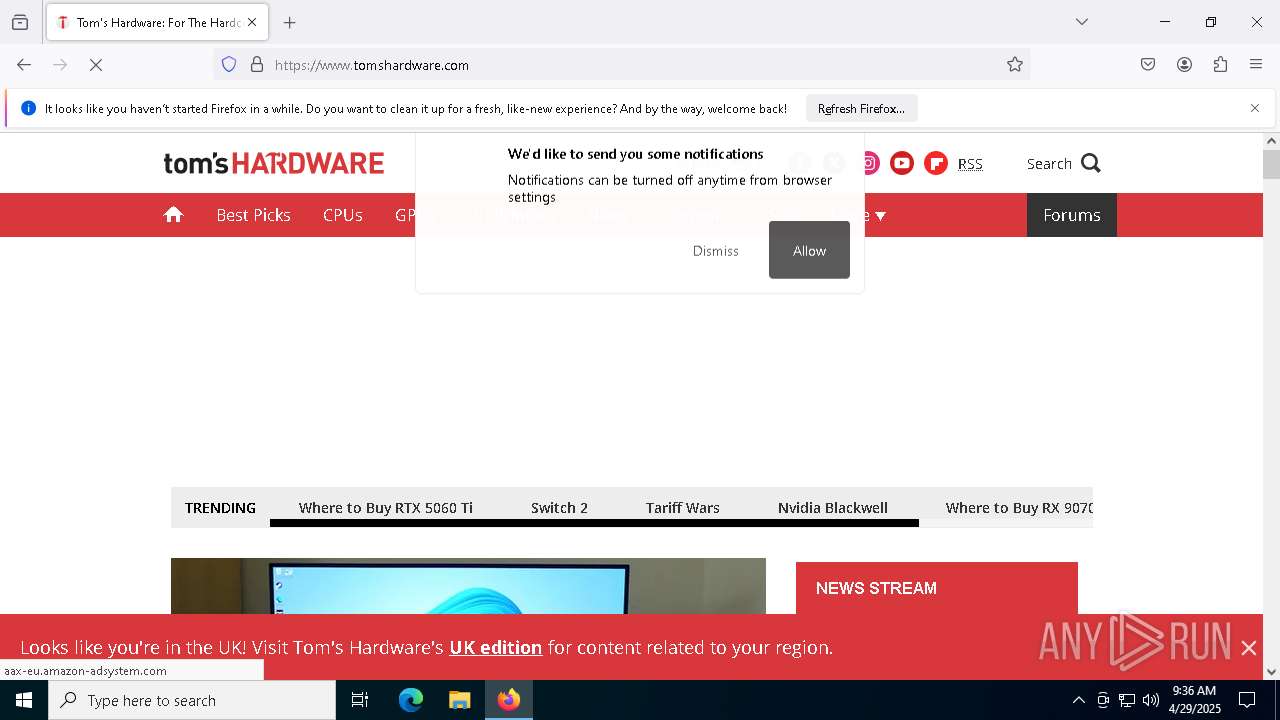Open the featured article thumbnail image

[x=468, y=586]
